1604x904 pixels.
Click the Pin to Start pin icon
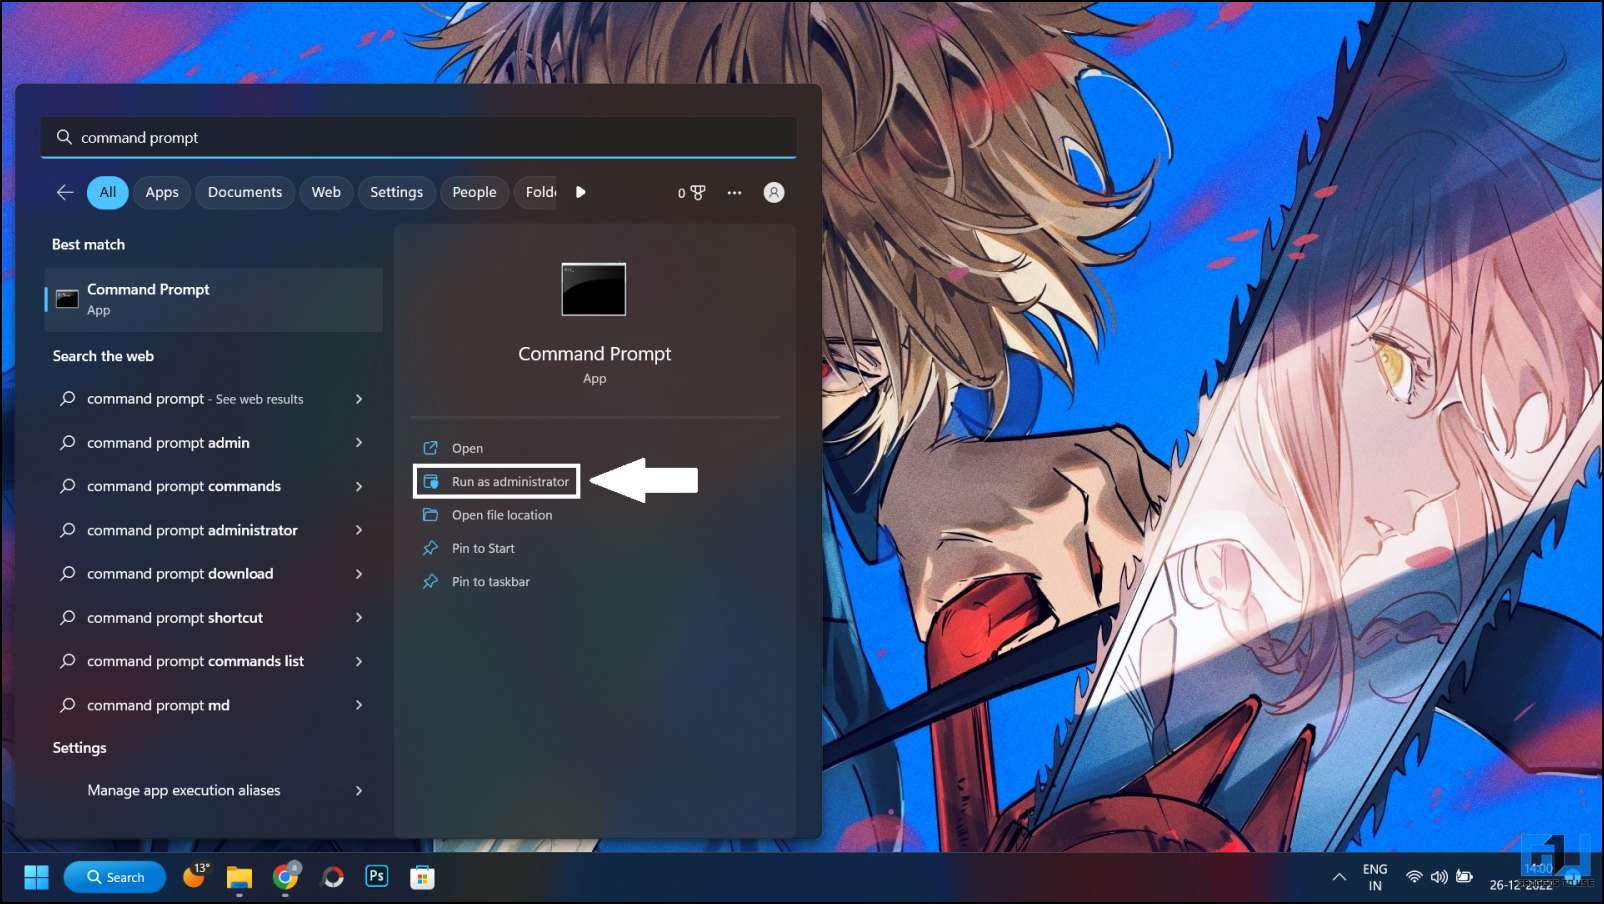click(431, 548)
